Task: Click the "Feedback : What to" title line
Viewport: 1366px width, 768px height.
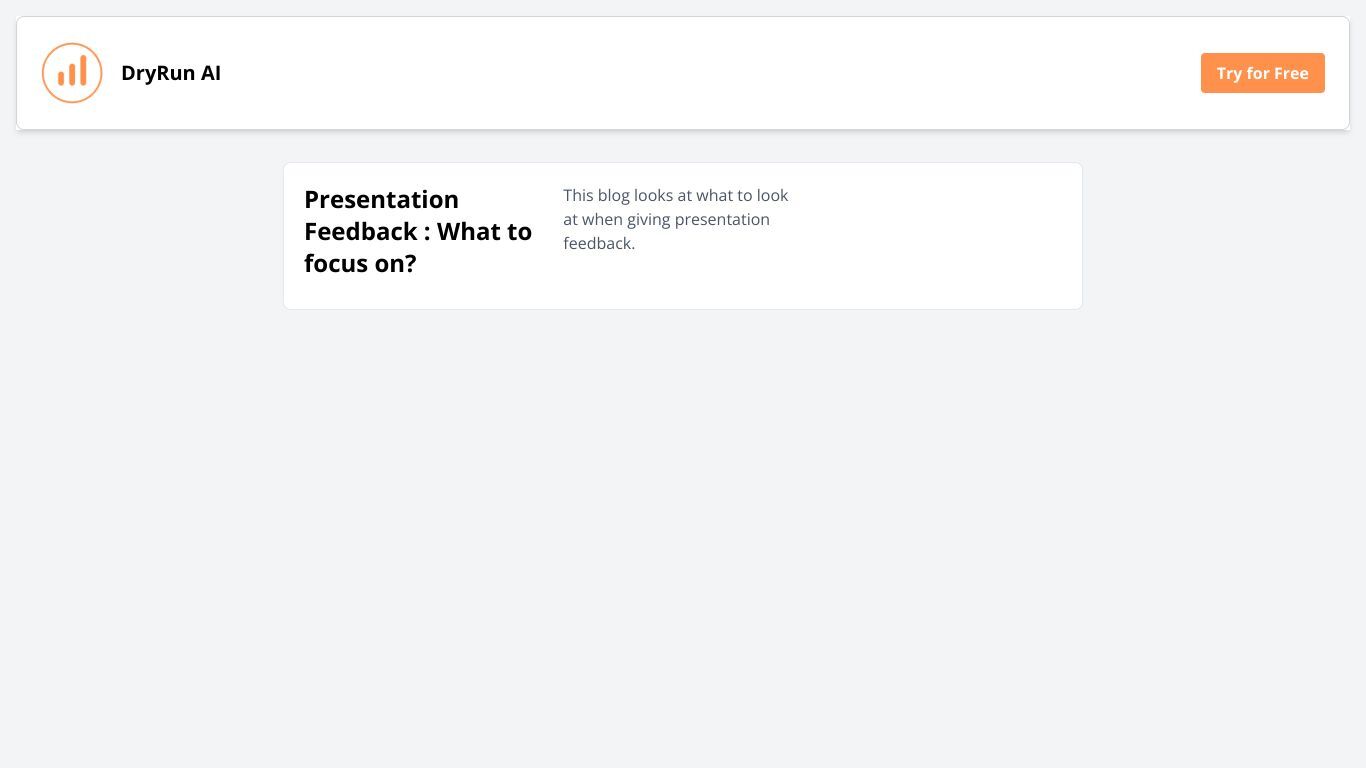Action: coord(418,231)
